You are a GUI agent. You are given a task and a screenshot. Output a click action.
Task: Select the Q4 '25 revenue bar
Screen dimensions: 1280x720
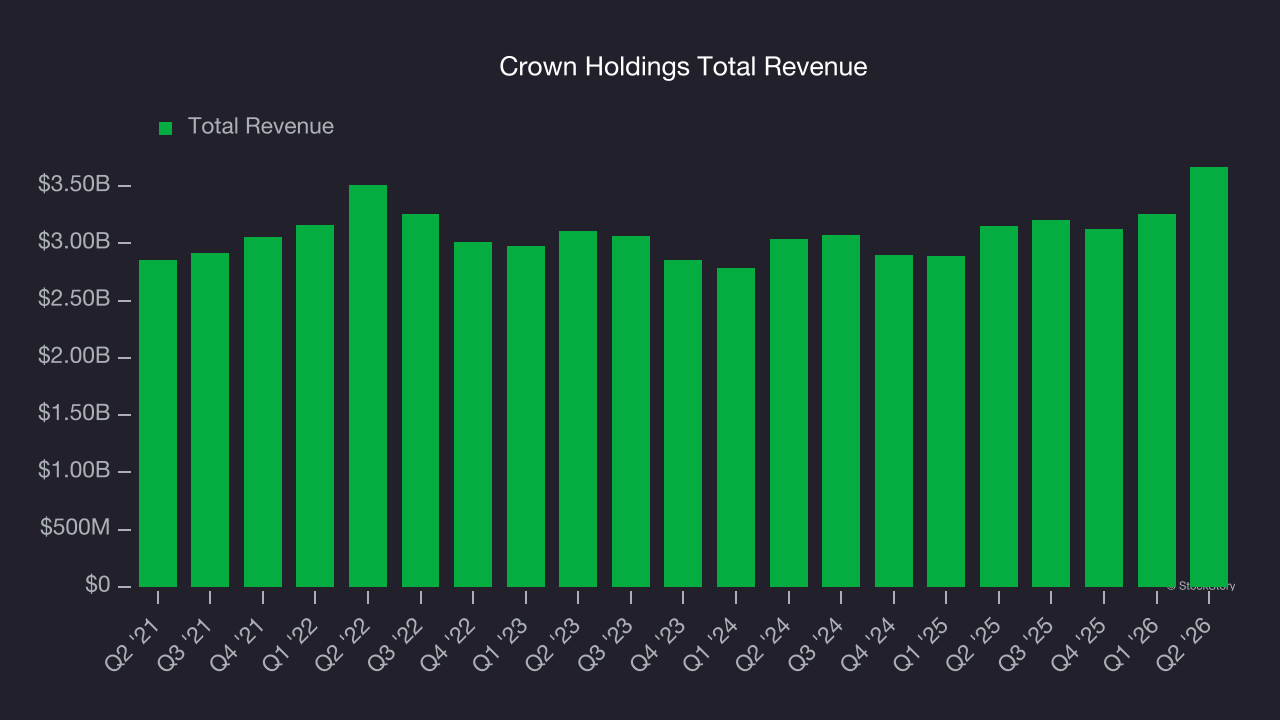click(x=1104, y=408)
